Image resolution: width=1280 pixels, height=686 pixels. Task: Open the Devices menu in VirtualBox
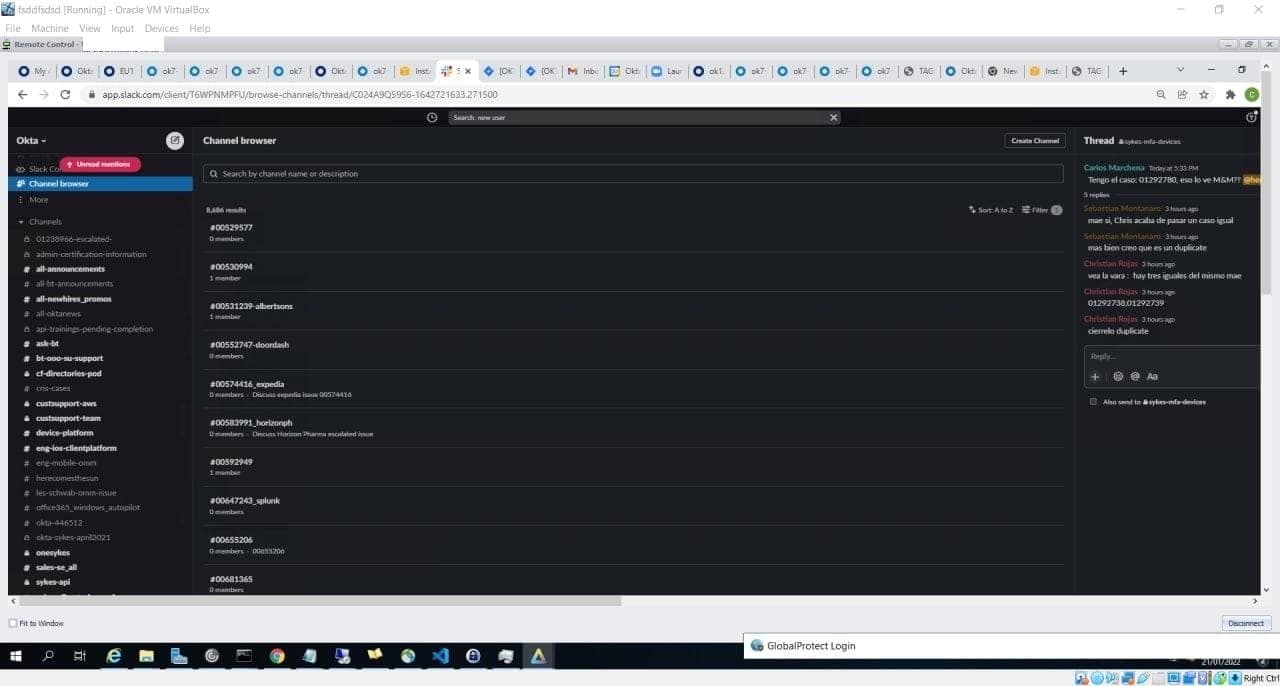(161, 28)
